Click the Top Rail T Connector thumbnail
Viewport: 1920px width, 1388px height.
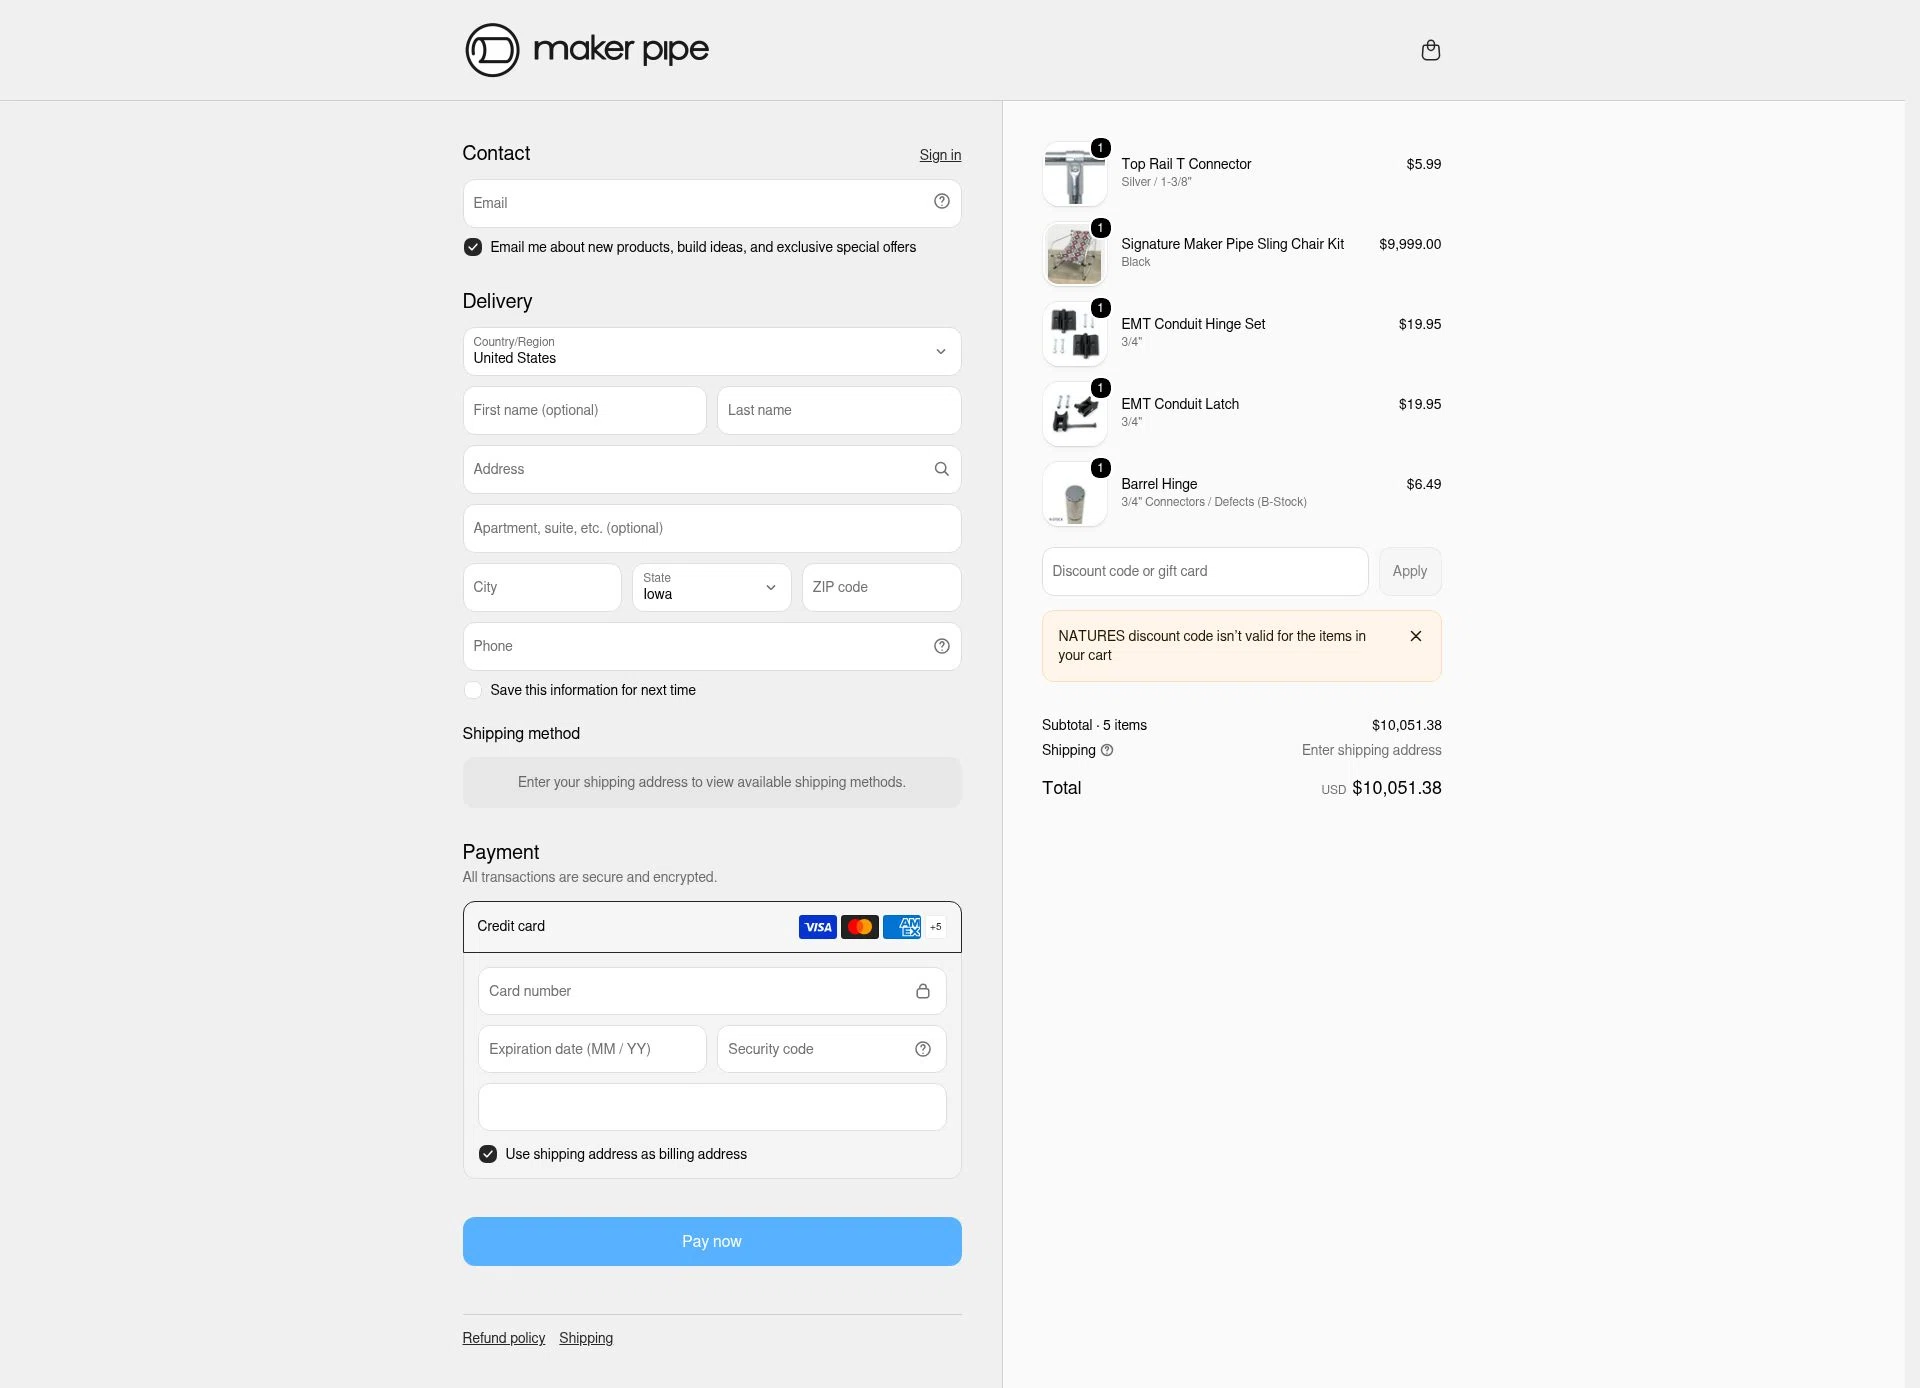[1075, 174]
